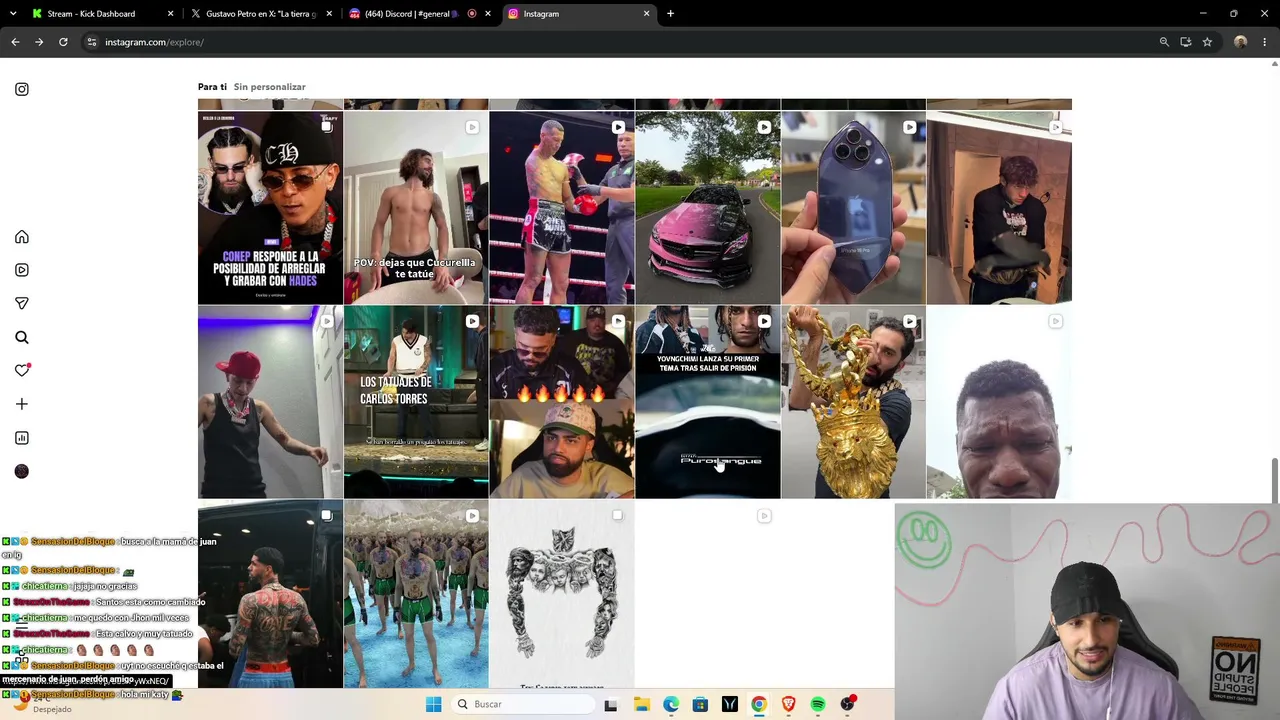
Task: Open the iPhone back cover reel
Action: pyautogui.click(x=853, y=207)
